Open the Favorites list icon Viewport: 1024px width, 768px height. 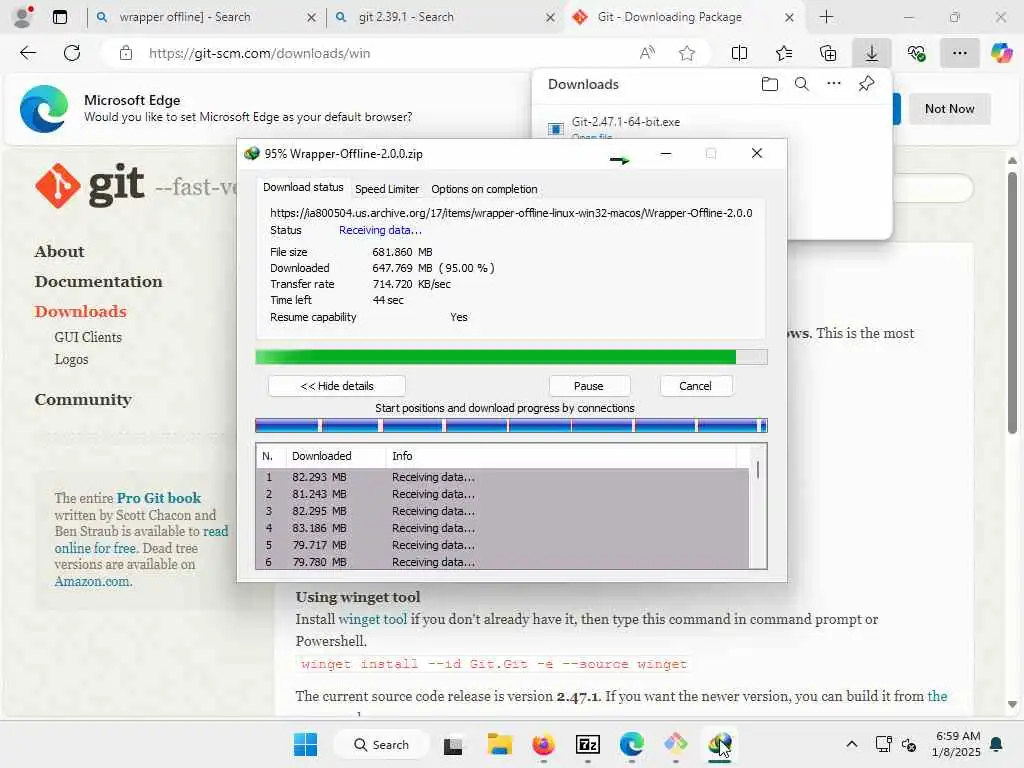[784, 53]
